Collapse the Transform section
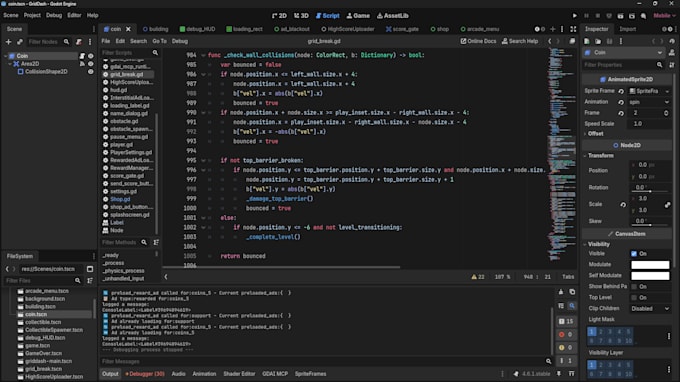This screenshot has width=680, height=382. coord(601,156)
